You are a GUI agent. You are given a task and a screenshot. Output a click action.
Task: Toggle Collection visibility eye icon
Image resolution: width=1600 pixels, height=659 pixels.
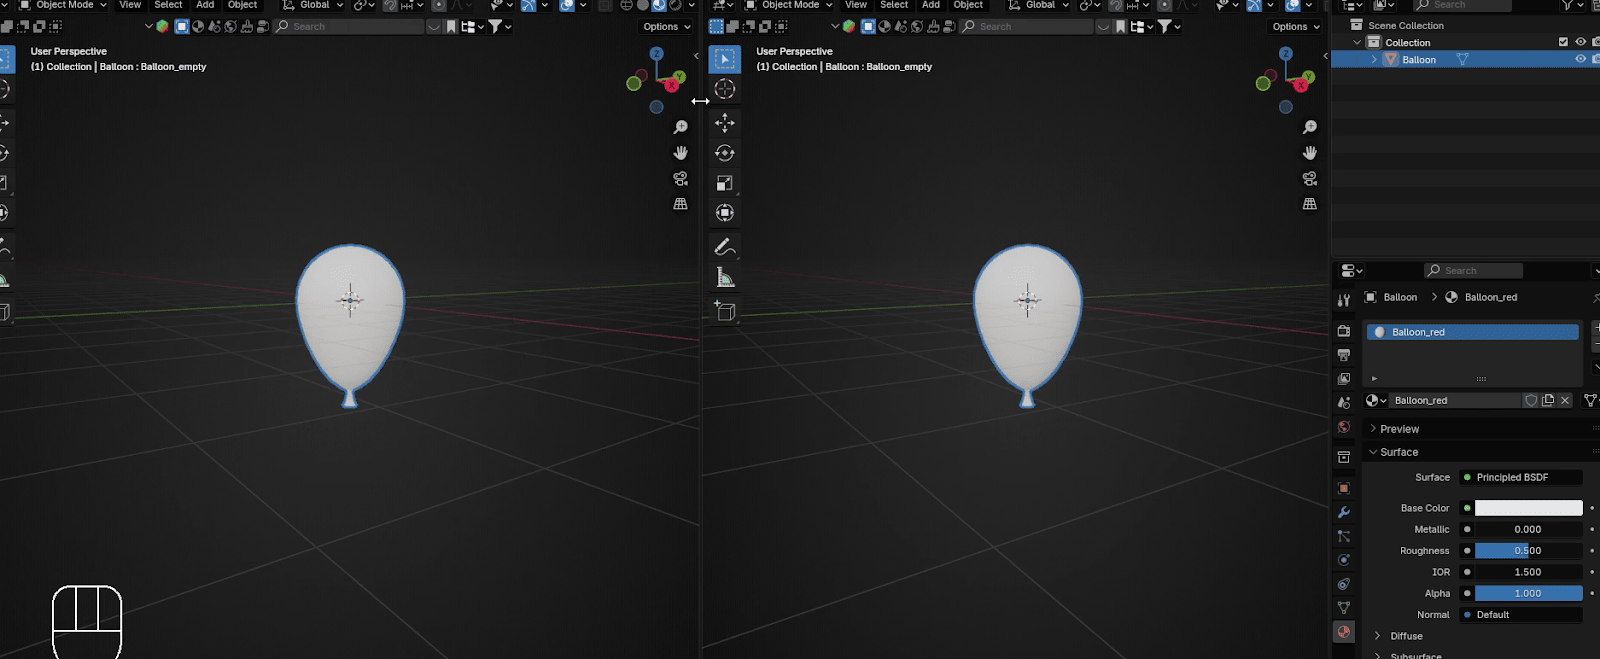point(1581,42)
